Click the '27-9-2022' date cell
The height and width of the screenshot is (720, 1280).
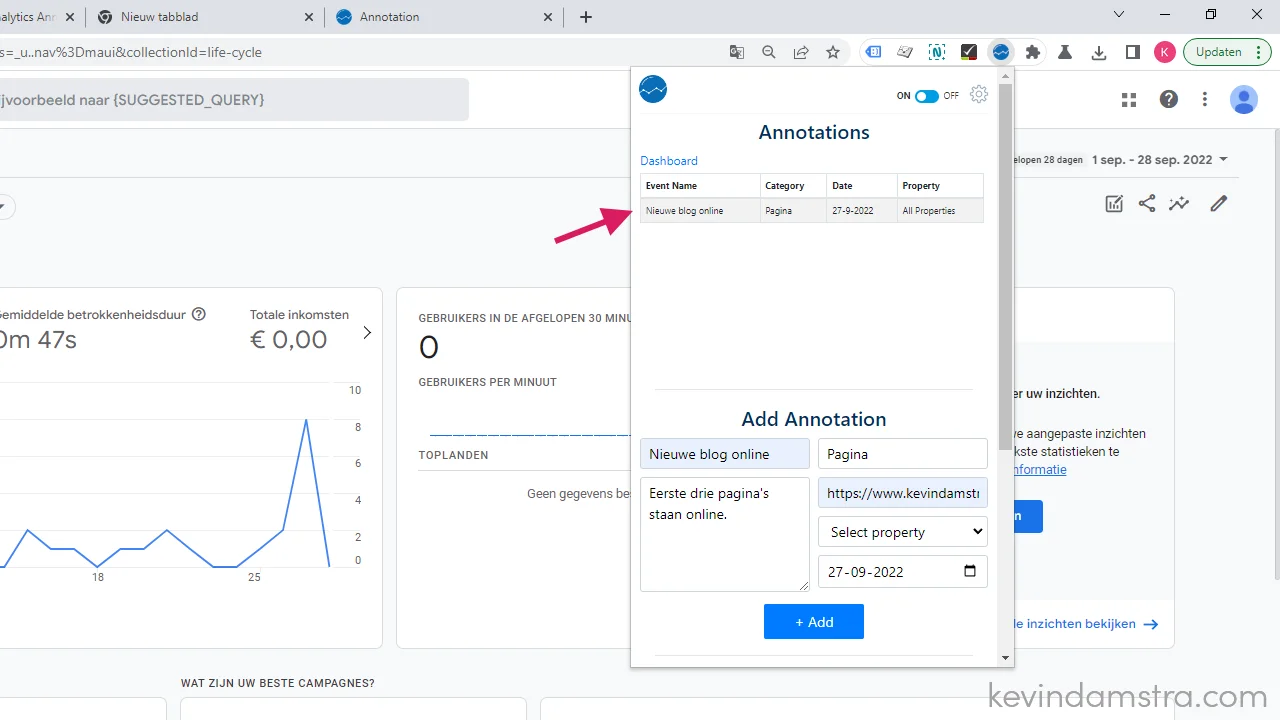(x=861, y=211)
